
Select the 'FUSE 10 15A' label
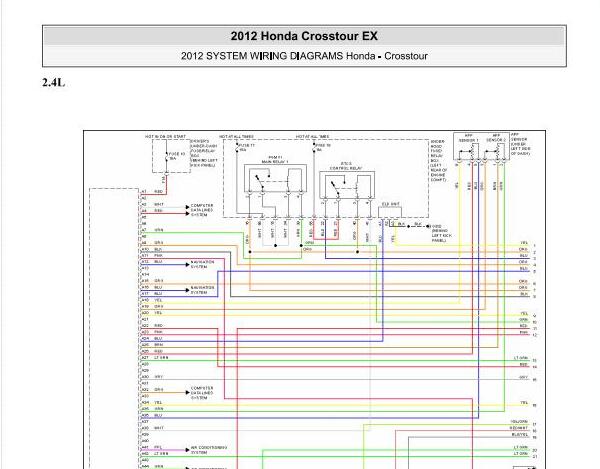tap(177, 156)
